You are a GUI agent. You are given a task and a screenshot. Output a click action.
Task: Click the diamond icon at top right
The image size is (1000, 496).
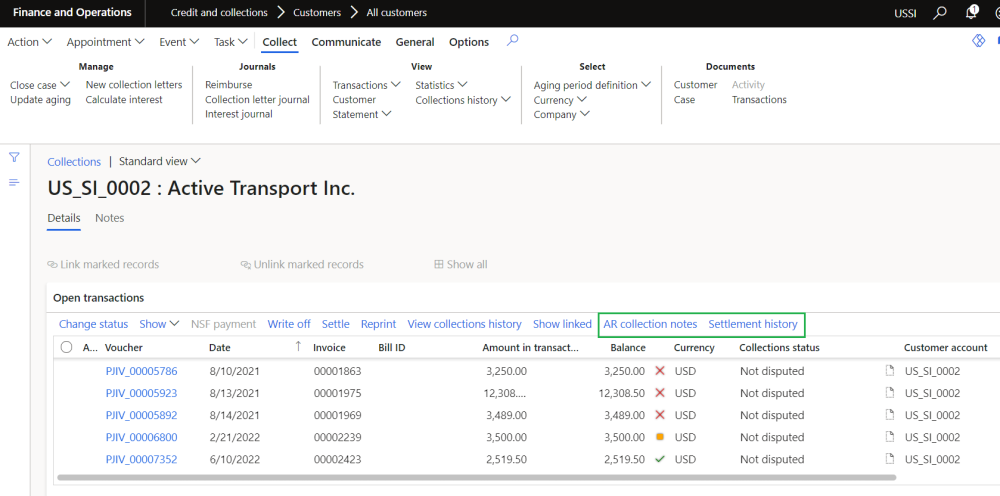click(979, 41)
